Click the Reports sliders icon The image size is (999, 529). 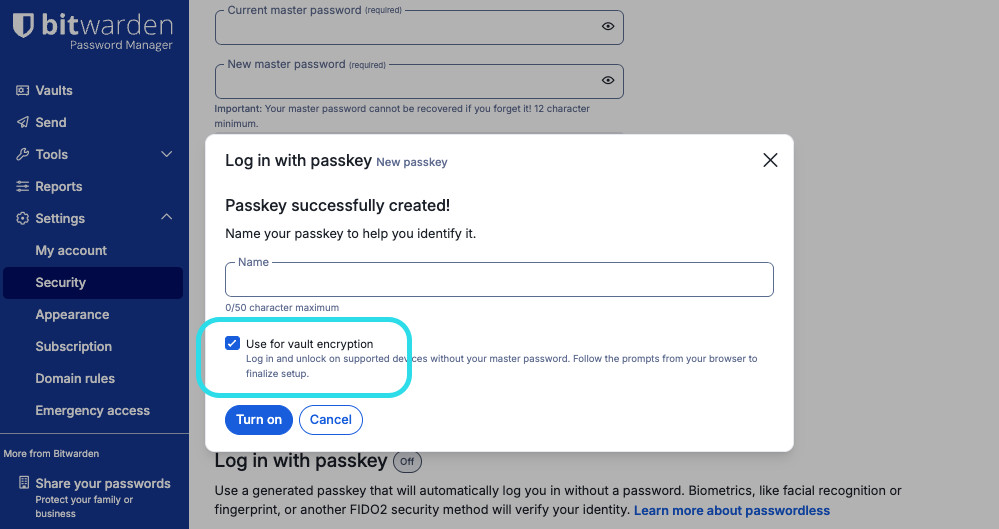click(22, 186)
